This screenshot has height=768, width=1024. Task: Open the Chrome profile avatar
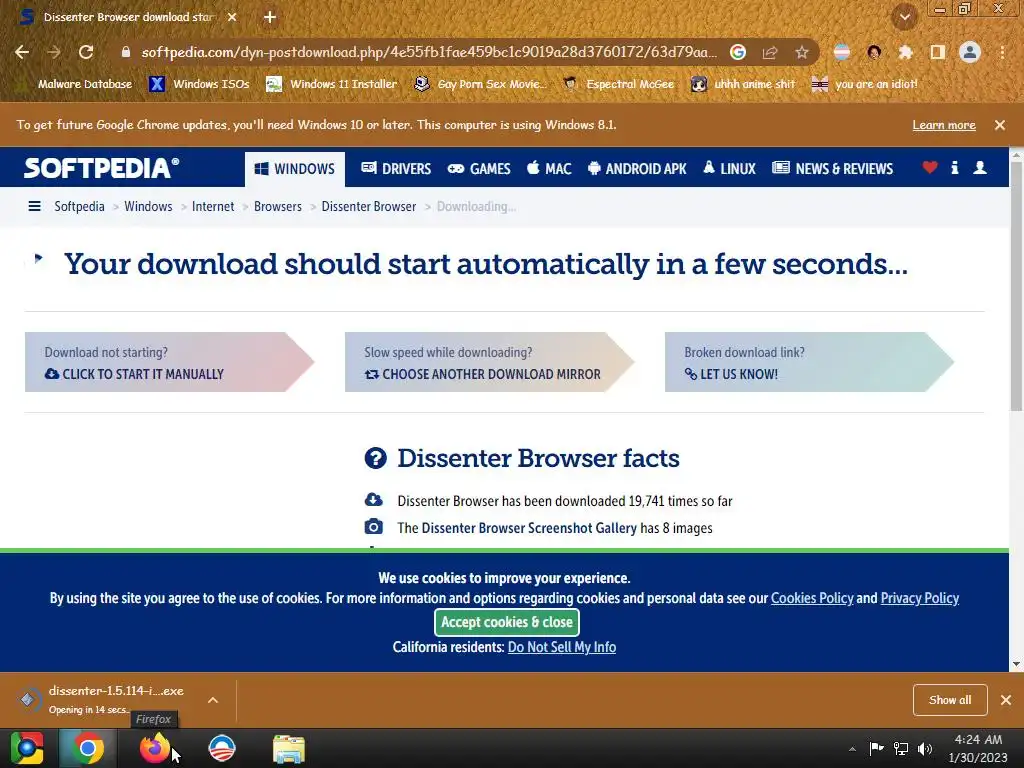(x=970, y=52)
